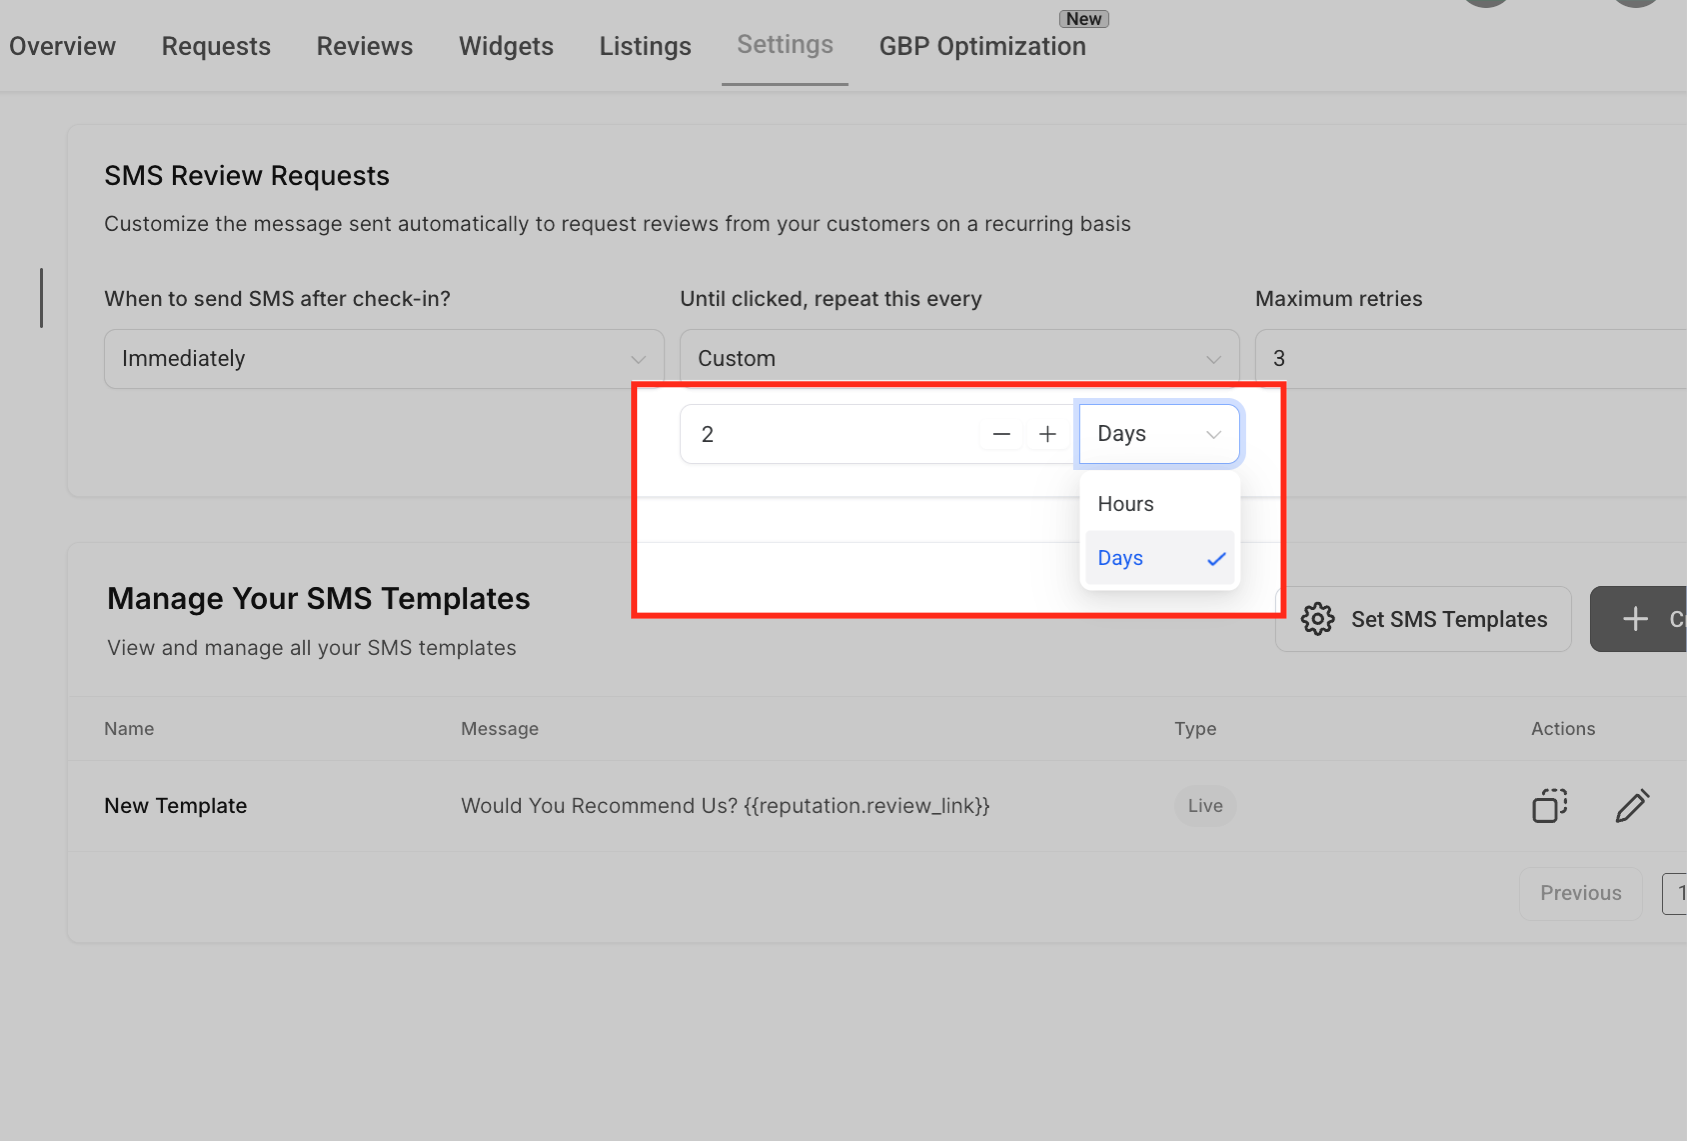Image resolution: width=1687 pixels, height=1141 pixels.
Task: Go to Previous page of templates
Action: pyautogui.click(x=1580, y=893)
